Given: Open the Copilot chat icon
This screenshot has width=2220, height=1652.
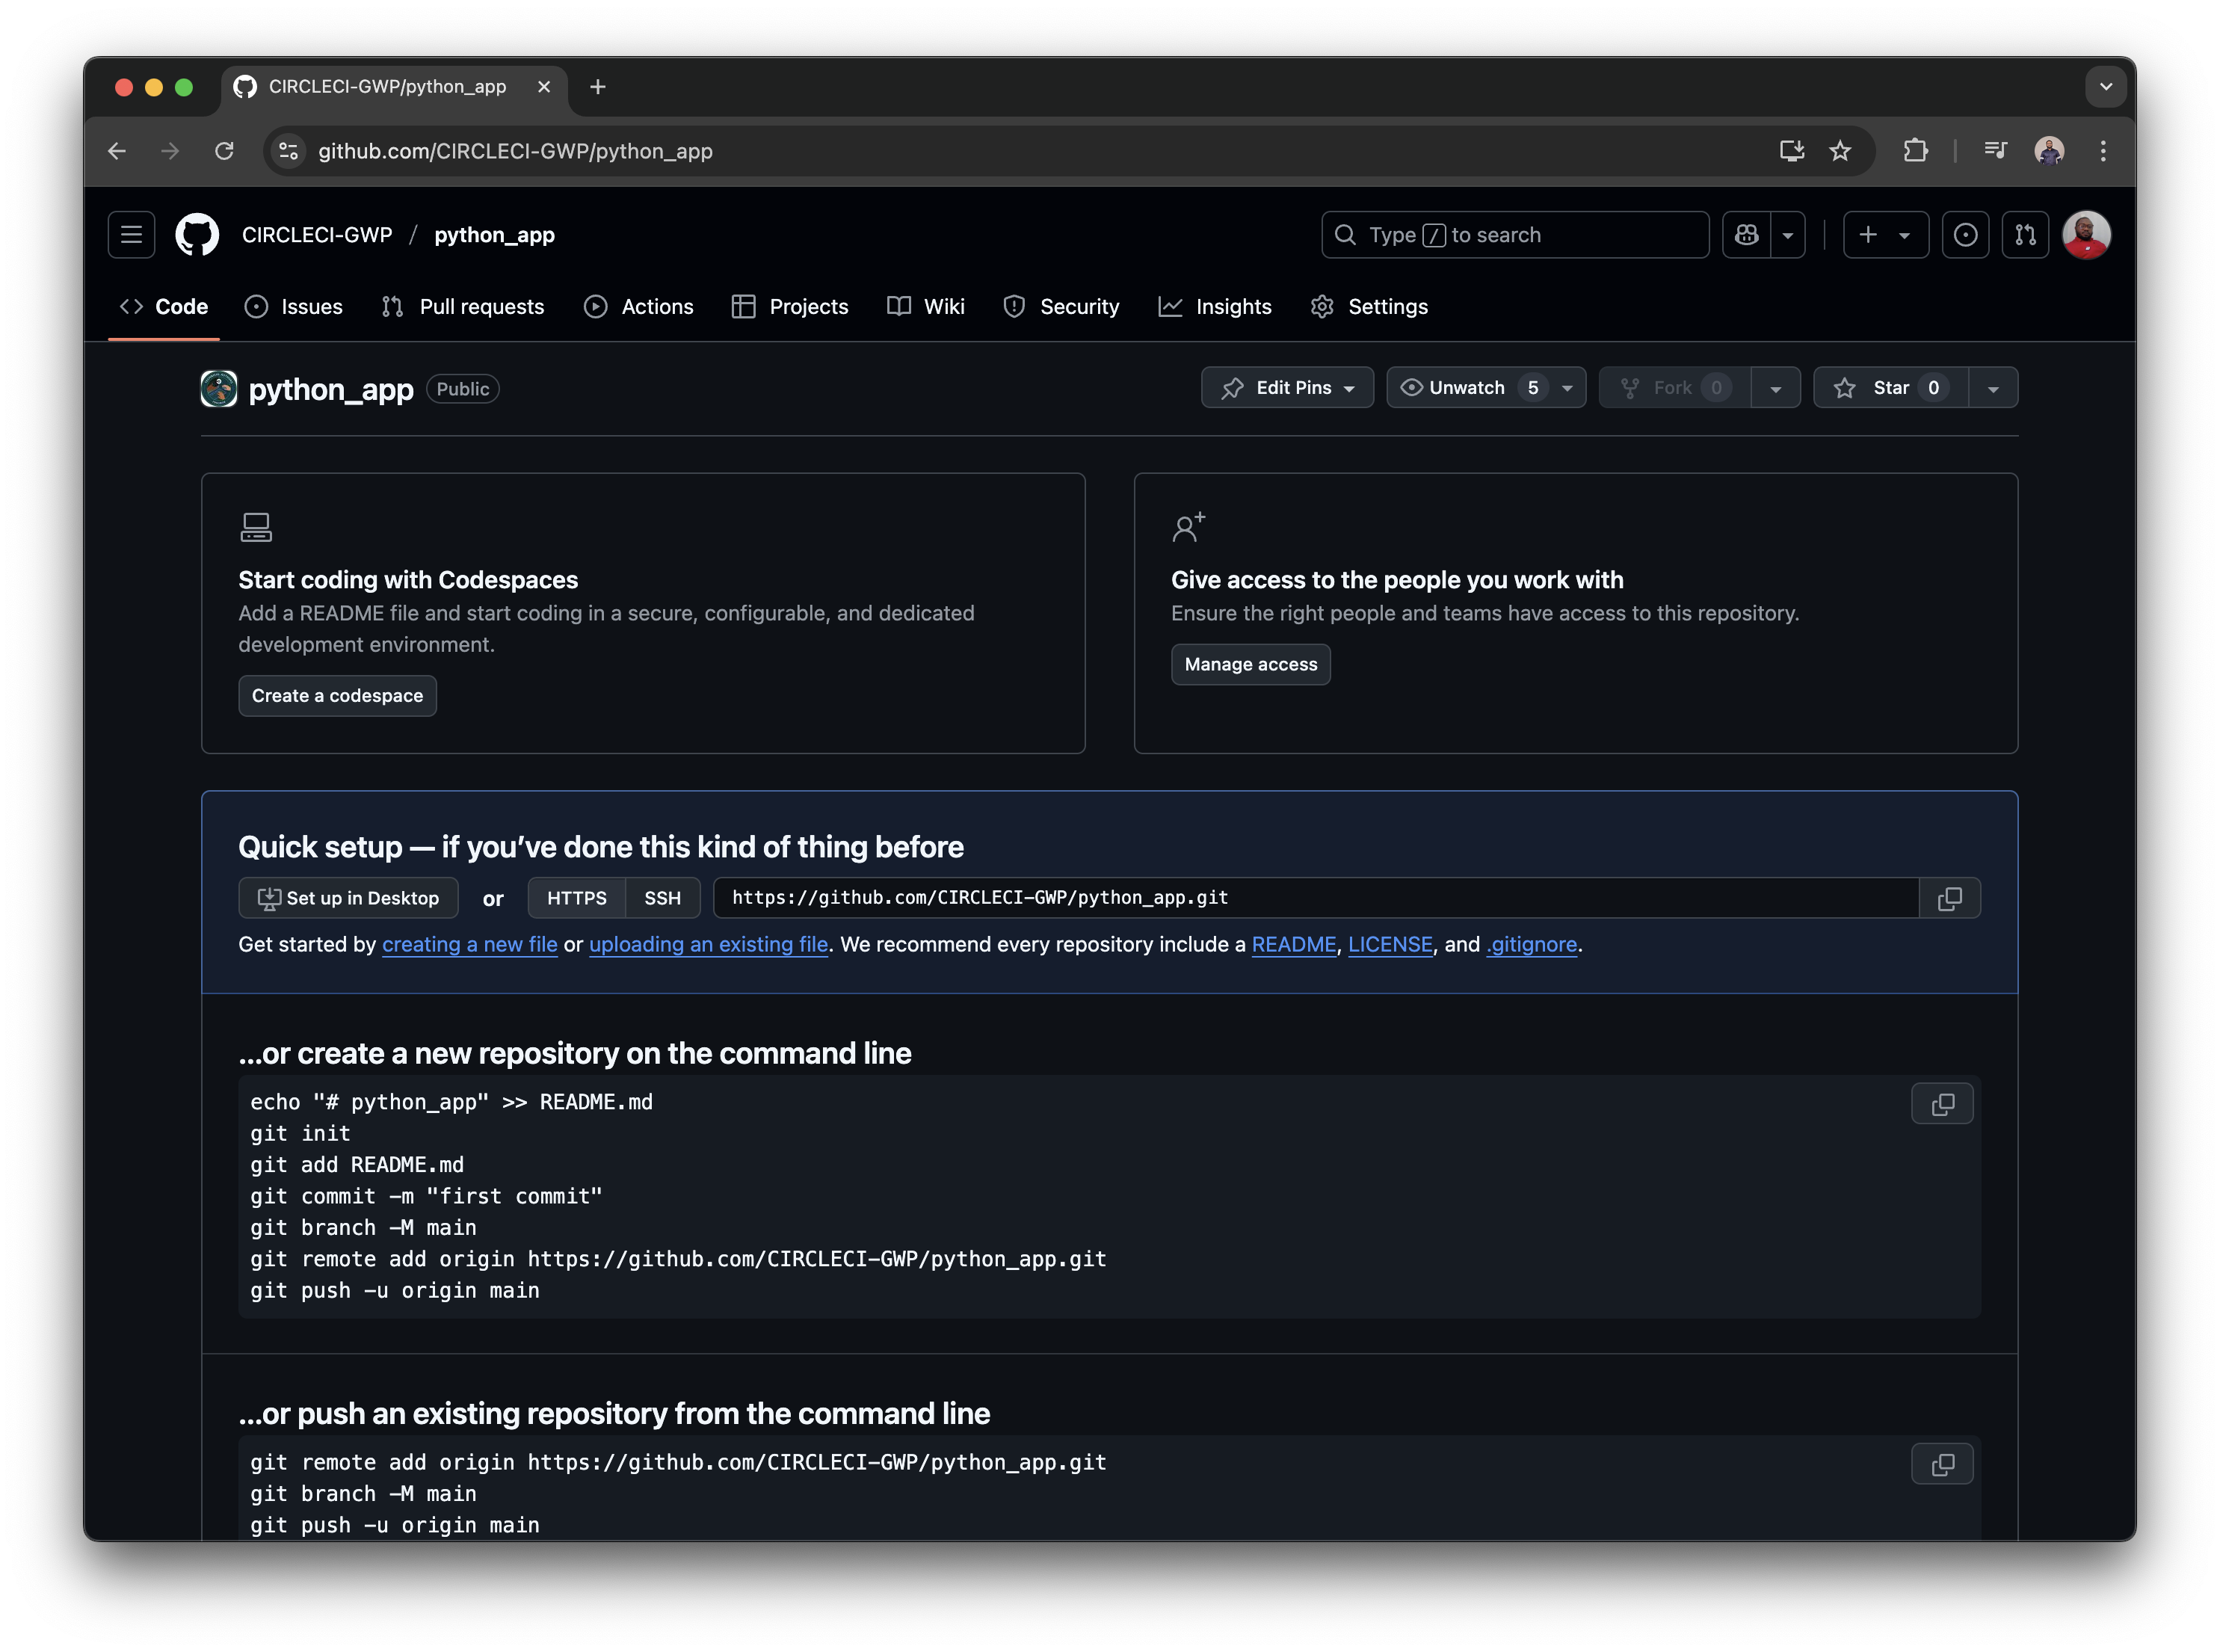Looking at the screenshot, I should point(1745,234).
